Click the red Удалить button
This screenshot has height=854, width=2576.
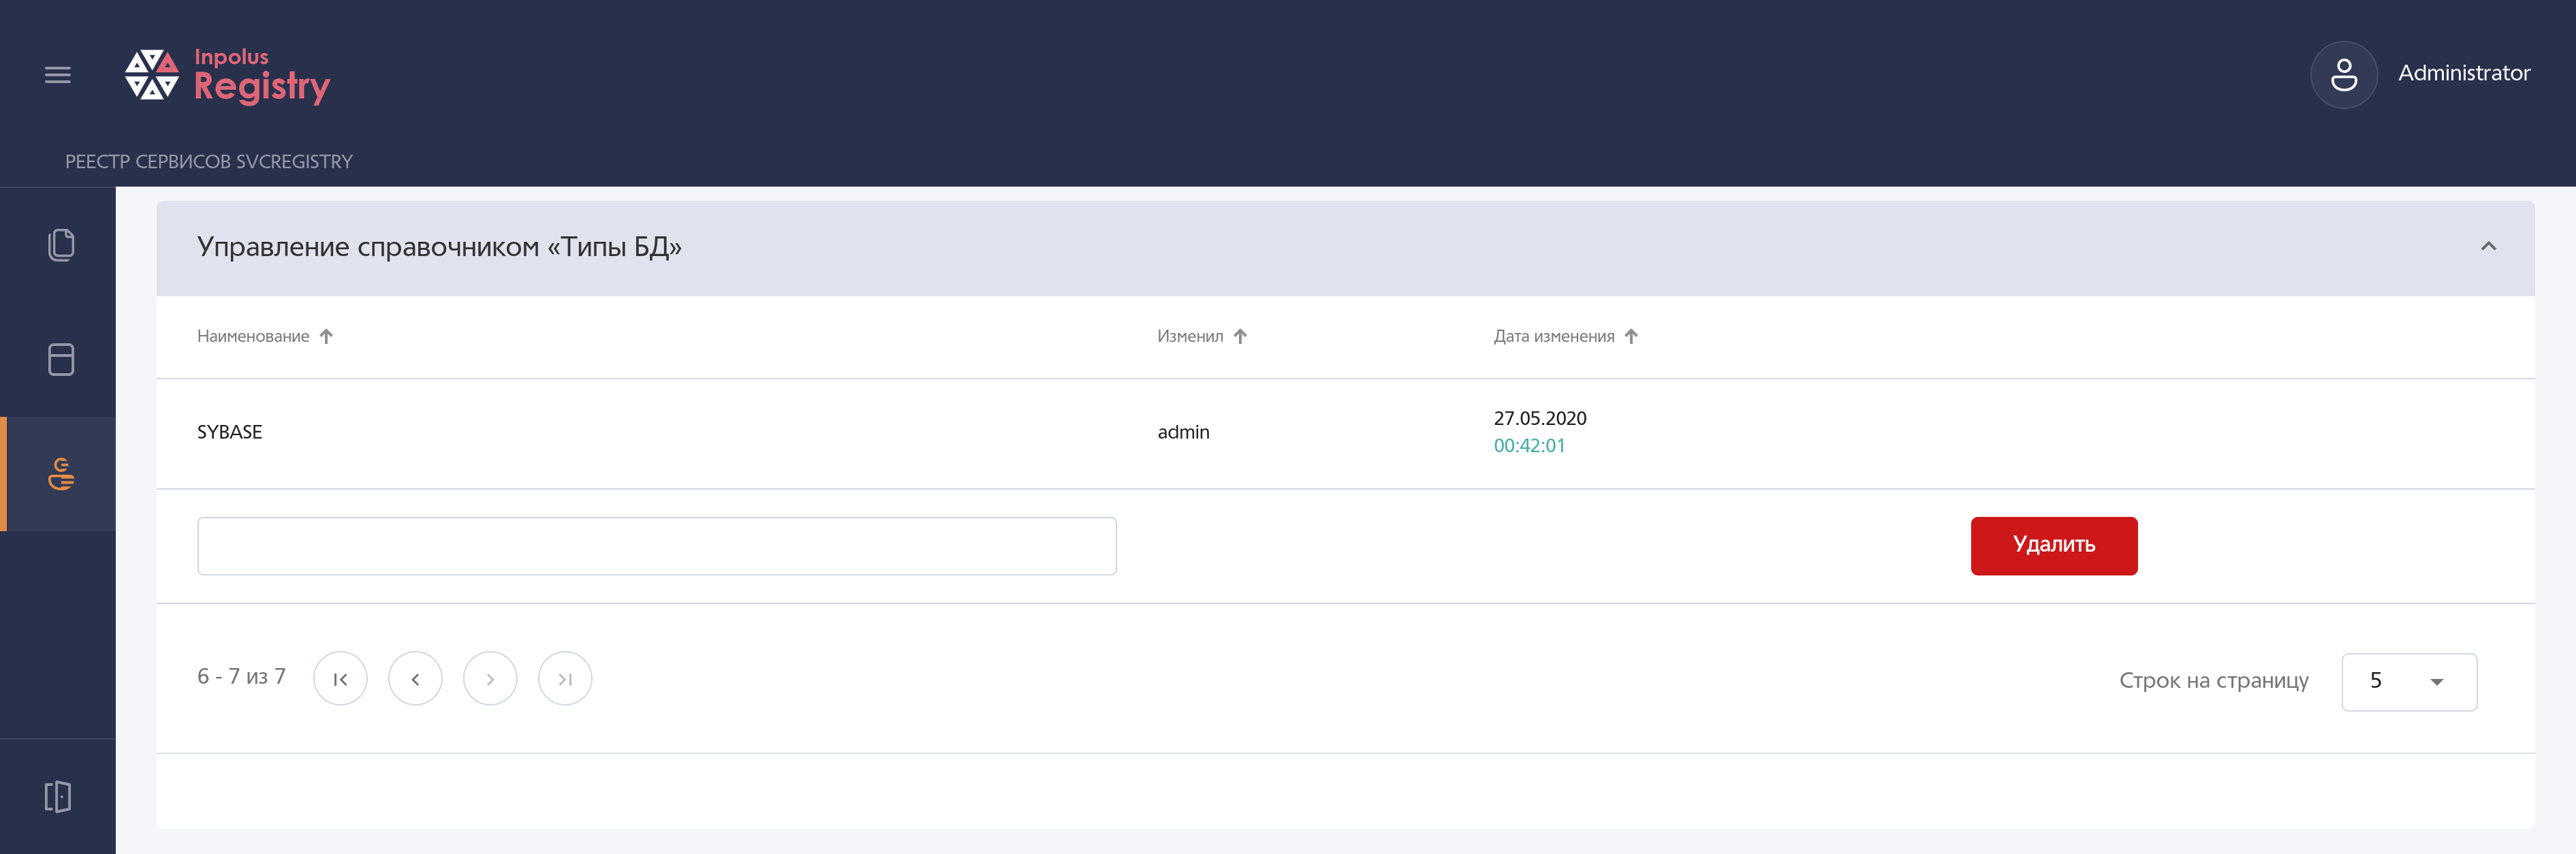tap(2053, 546)
